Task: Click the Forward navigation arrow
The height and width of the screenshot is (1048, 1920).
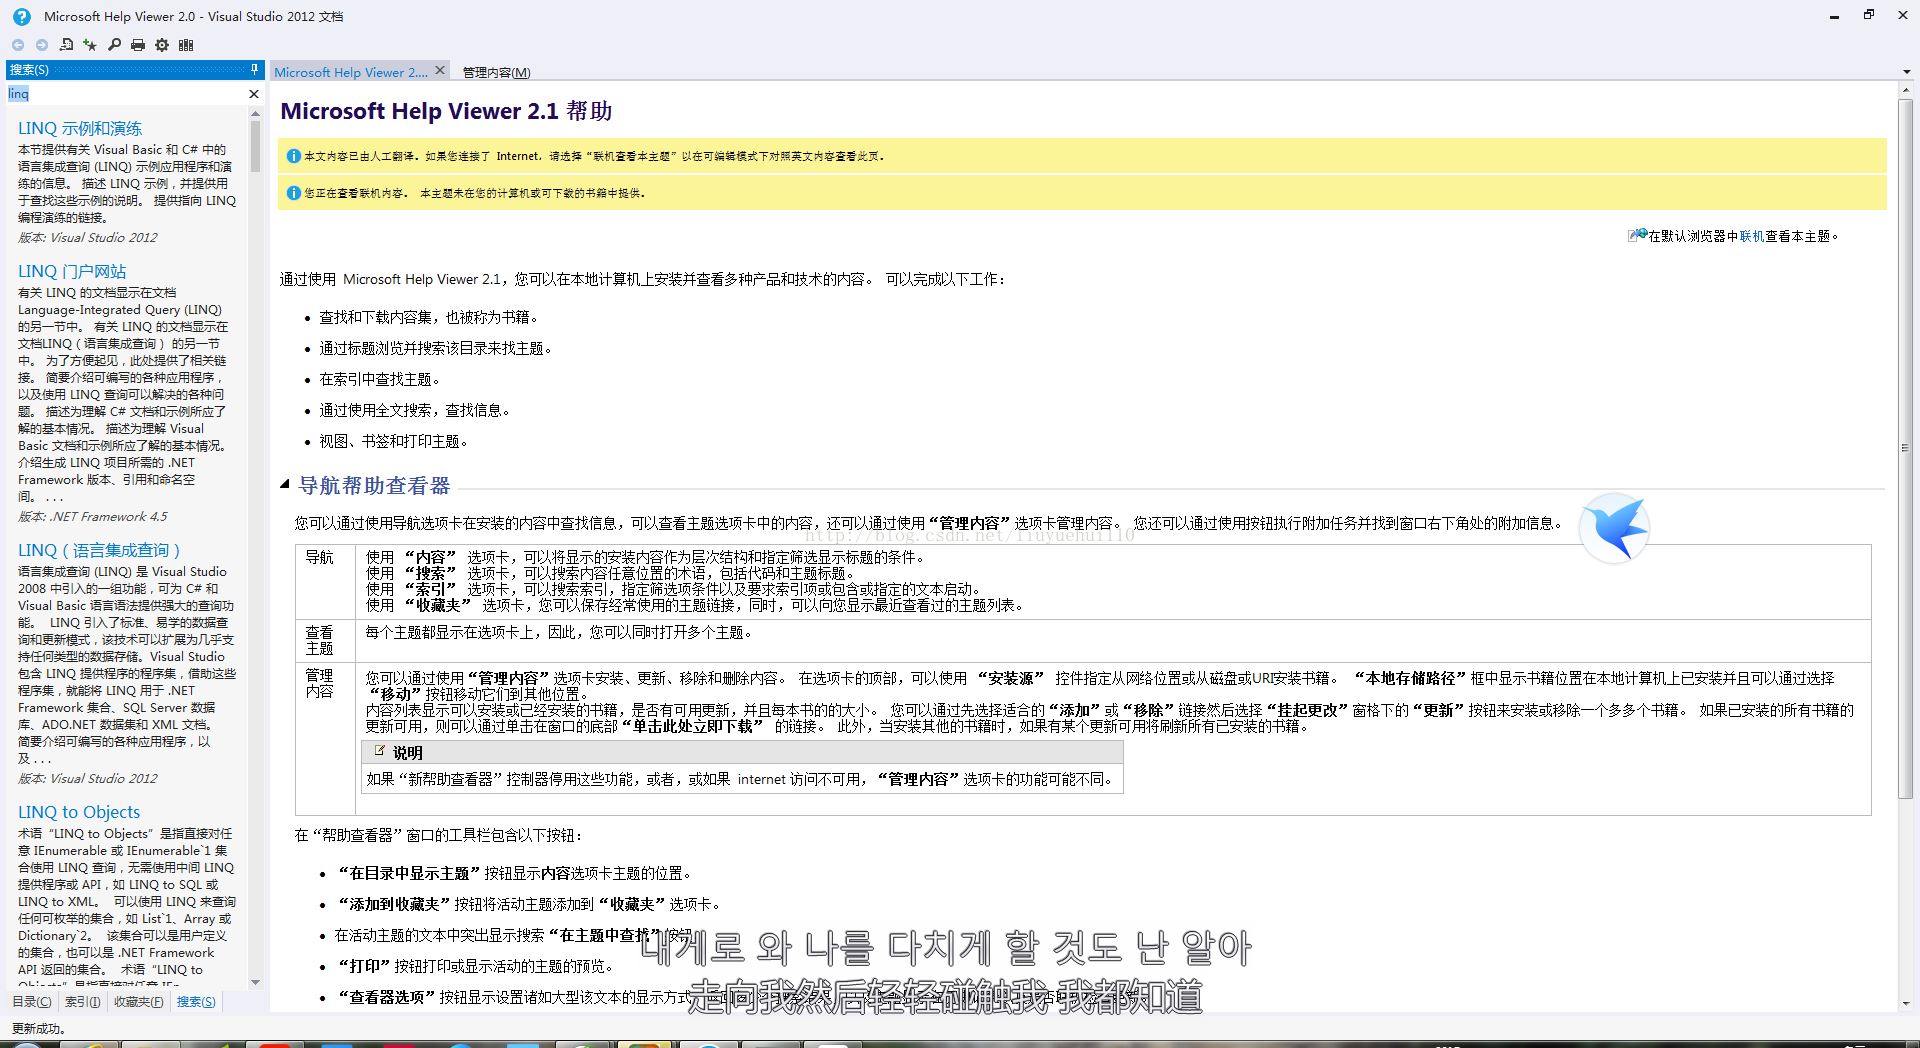Action: (x=42, y=45)
